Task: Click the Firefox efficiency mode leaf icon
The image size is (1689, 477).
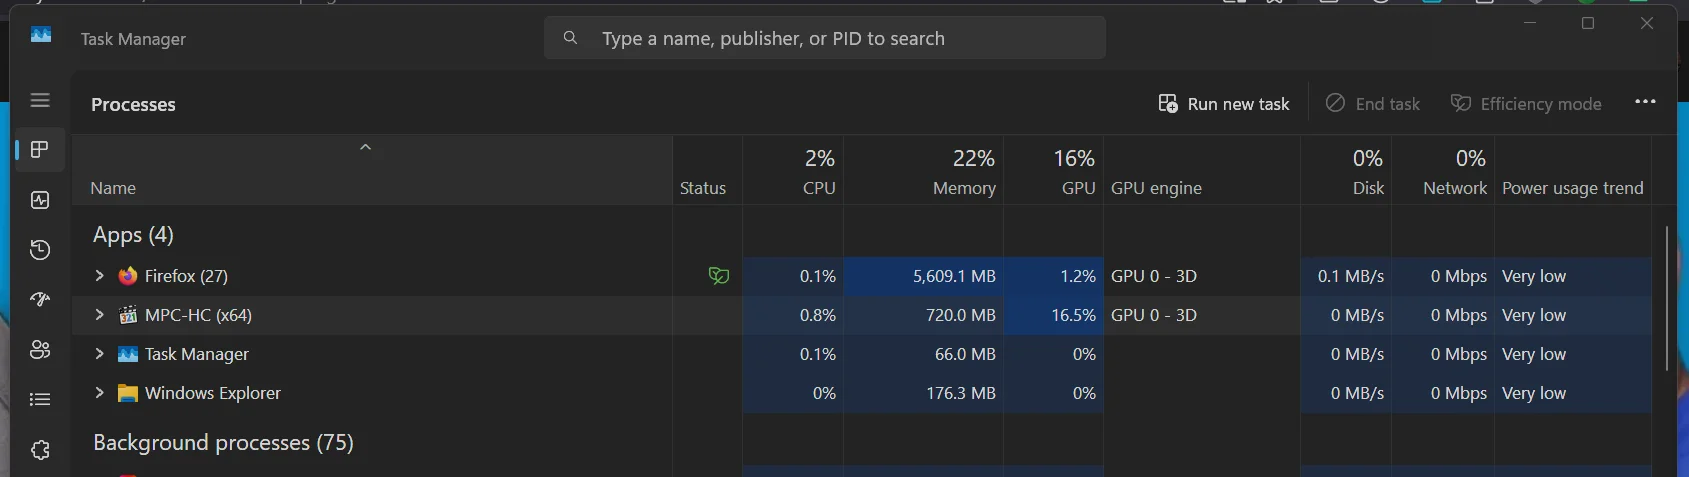Action: point(718,276)
